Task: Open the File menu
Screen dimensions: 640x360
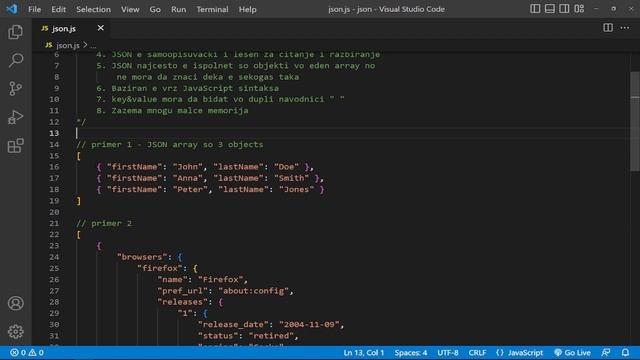Action: tap(34, 9)
